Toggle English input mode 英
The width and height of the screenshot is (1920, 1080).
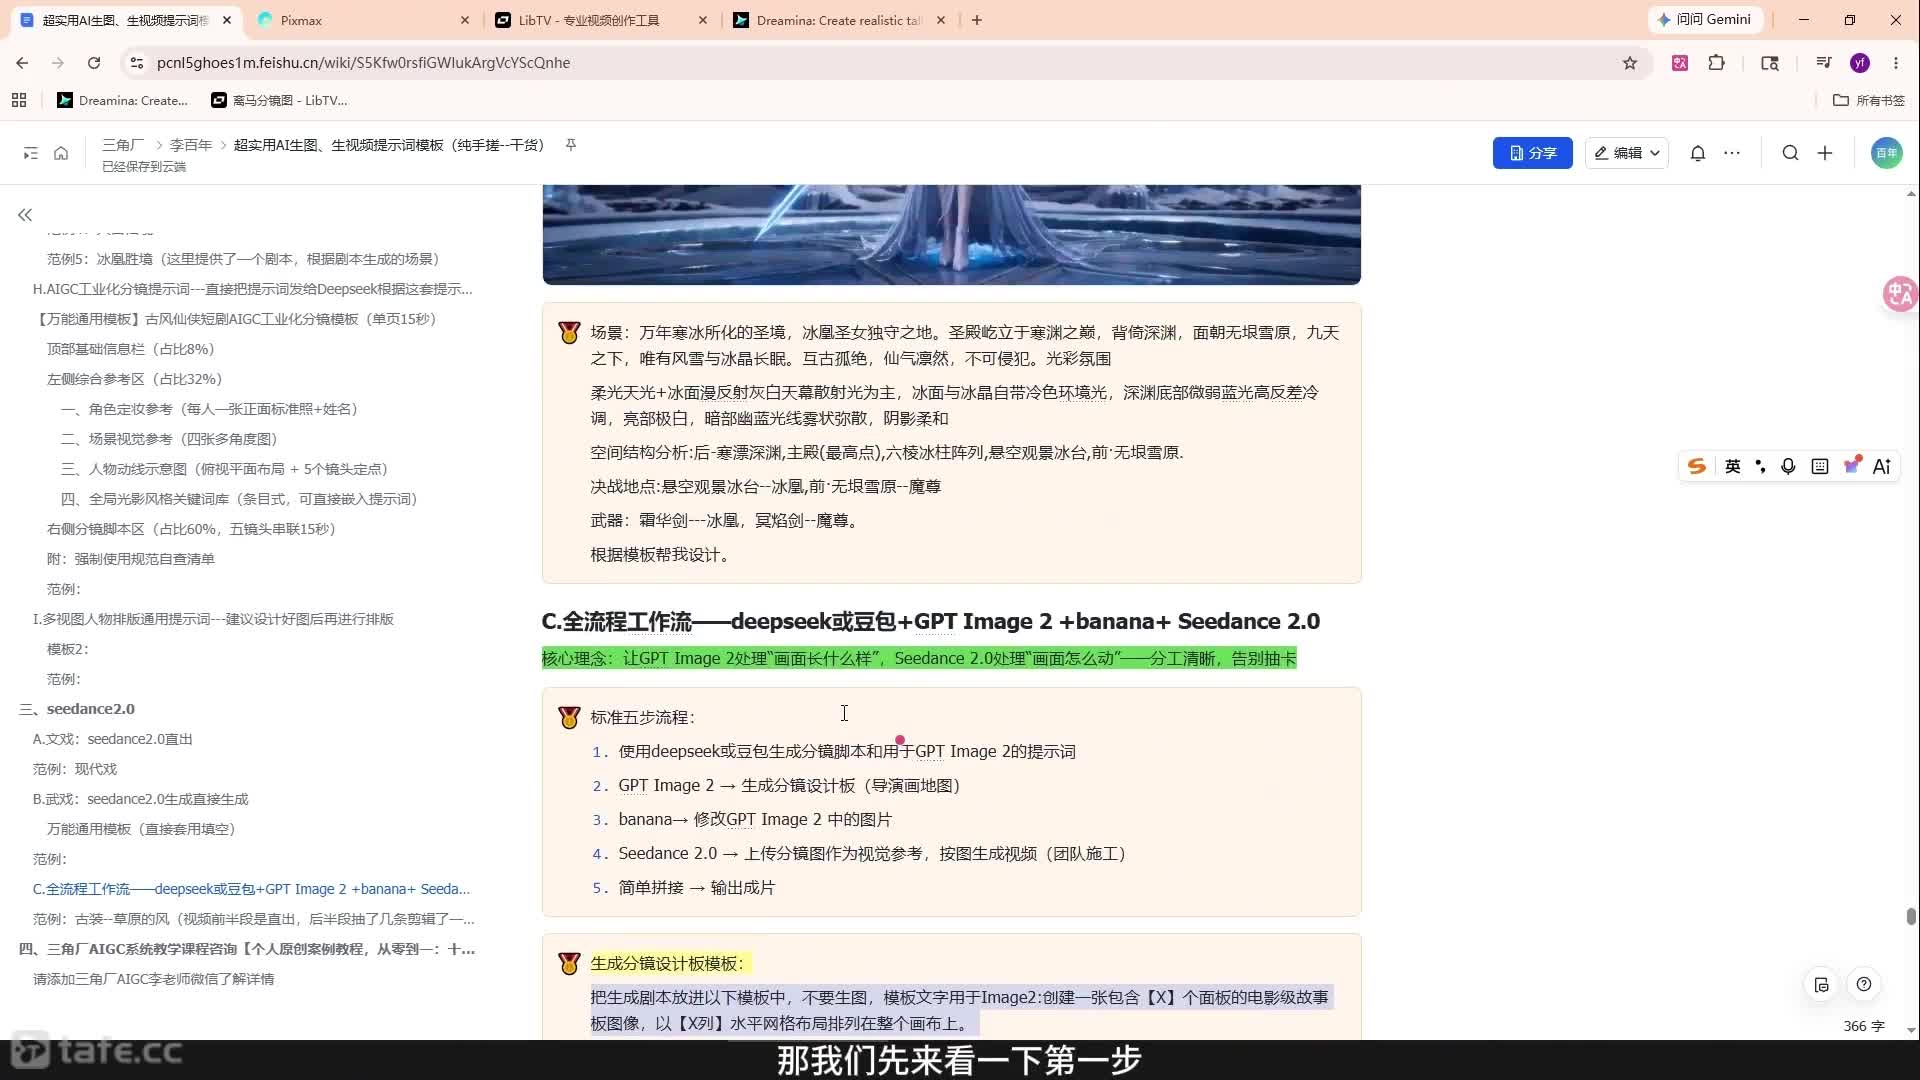(x=1733, y=466)
